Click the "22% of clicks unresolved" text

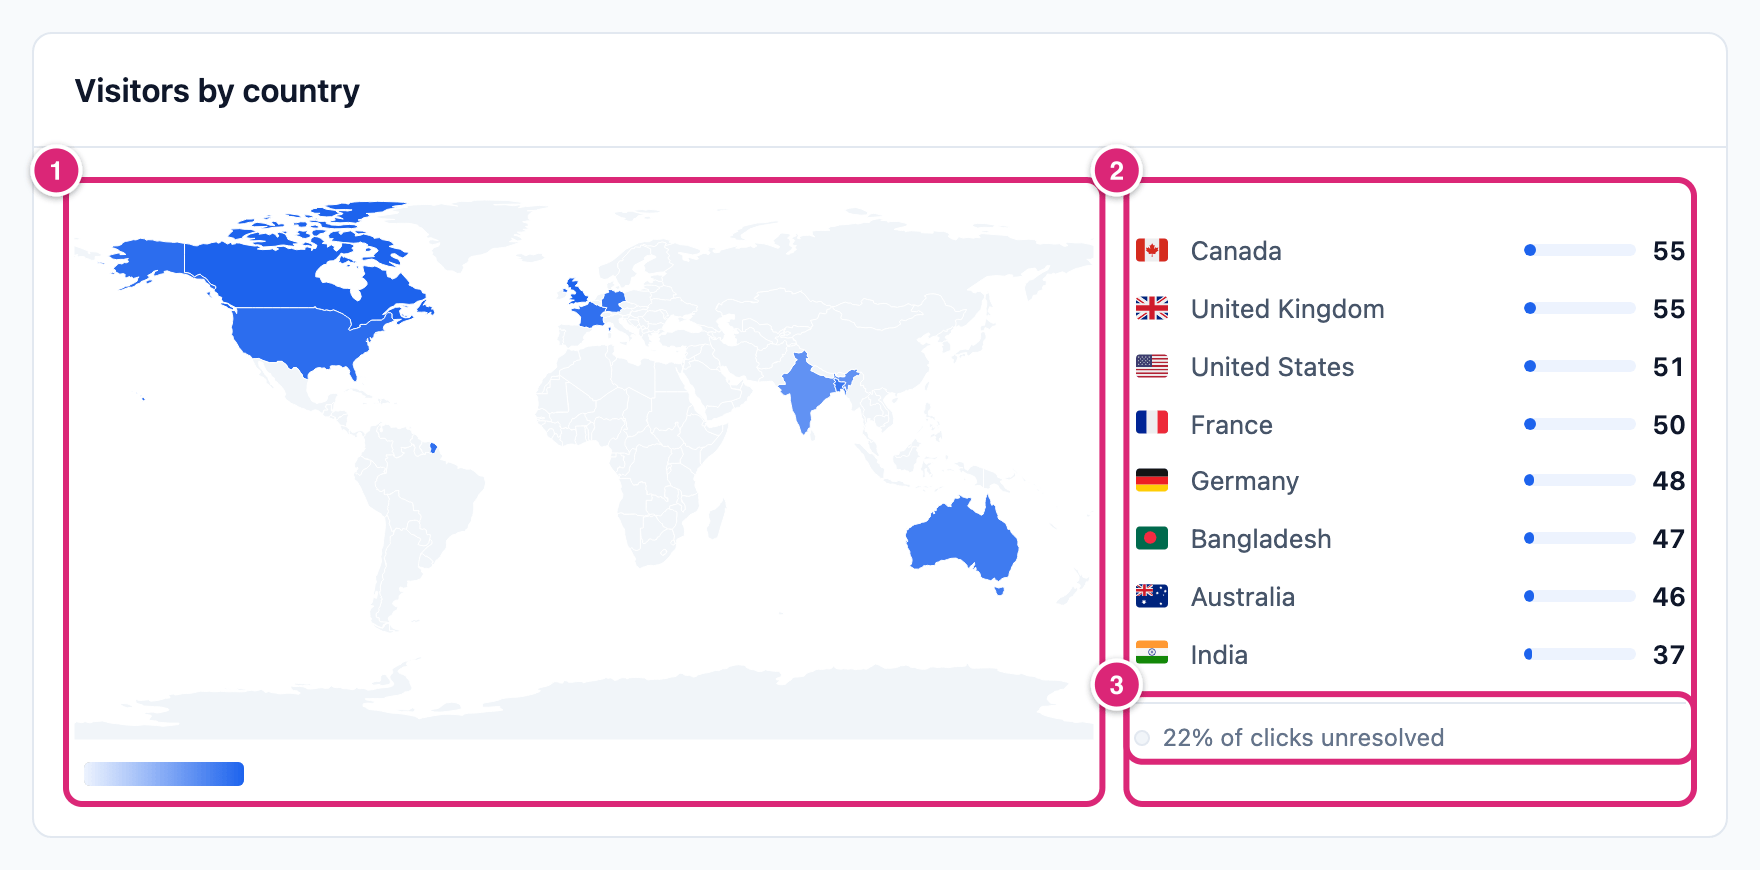click(1303, 738)
